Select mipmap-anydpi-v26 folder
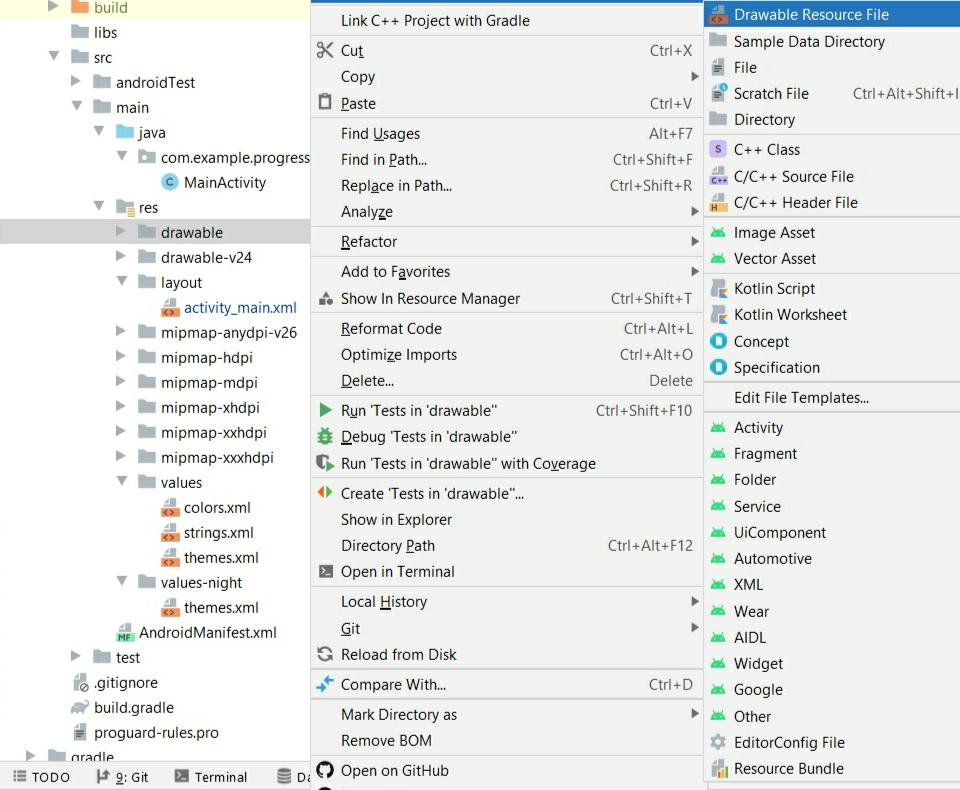Screen dimensions: 960x790 [x=229, y=333]
